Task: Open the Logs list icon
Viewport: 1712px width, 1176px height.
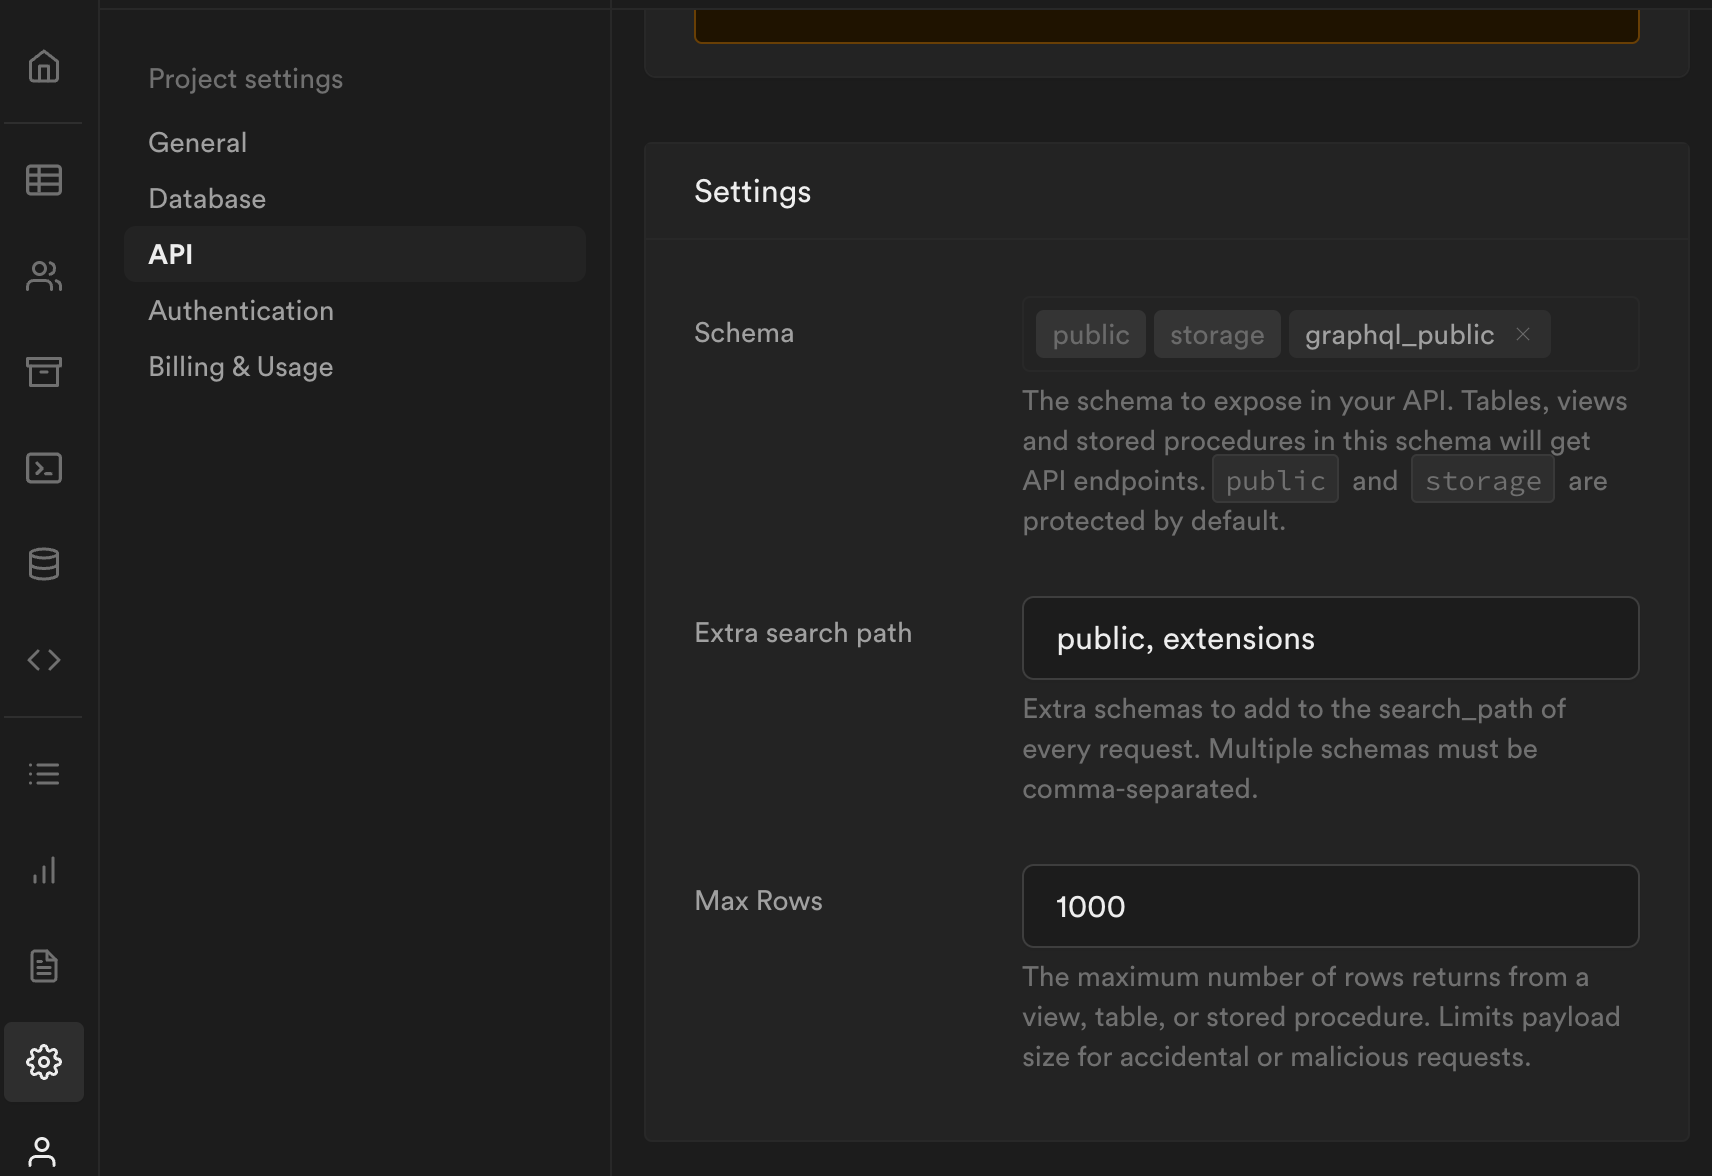Action: pyautogui.click(x=44, y=774)
